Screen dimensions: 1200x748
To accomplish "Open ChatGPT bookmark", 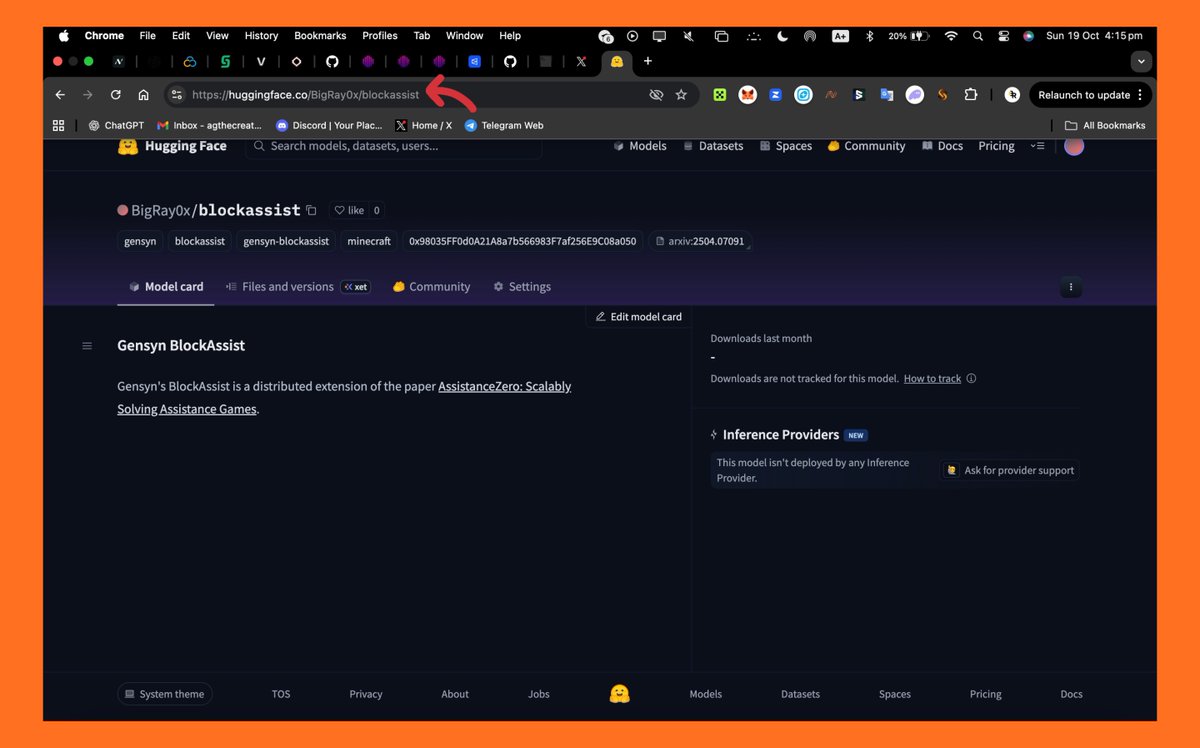I will coord(116,126).
